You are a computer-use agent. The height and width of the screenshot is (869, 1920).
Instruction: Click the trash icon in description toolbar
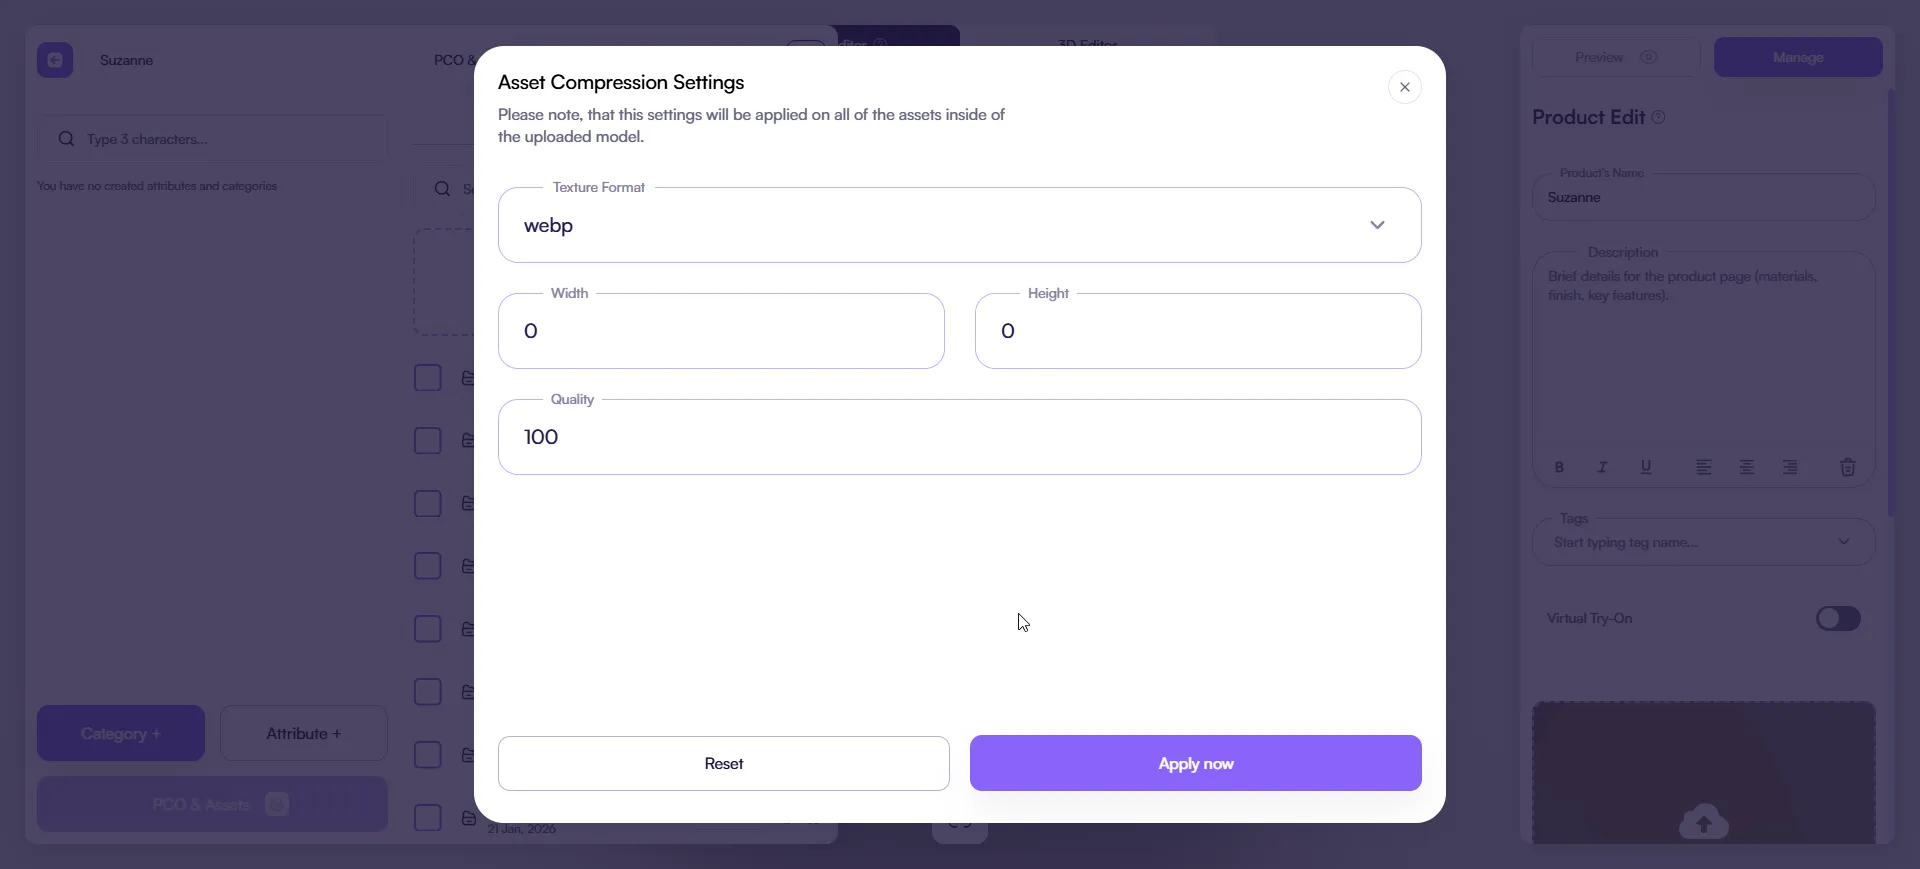point(1848,467)
